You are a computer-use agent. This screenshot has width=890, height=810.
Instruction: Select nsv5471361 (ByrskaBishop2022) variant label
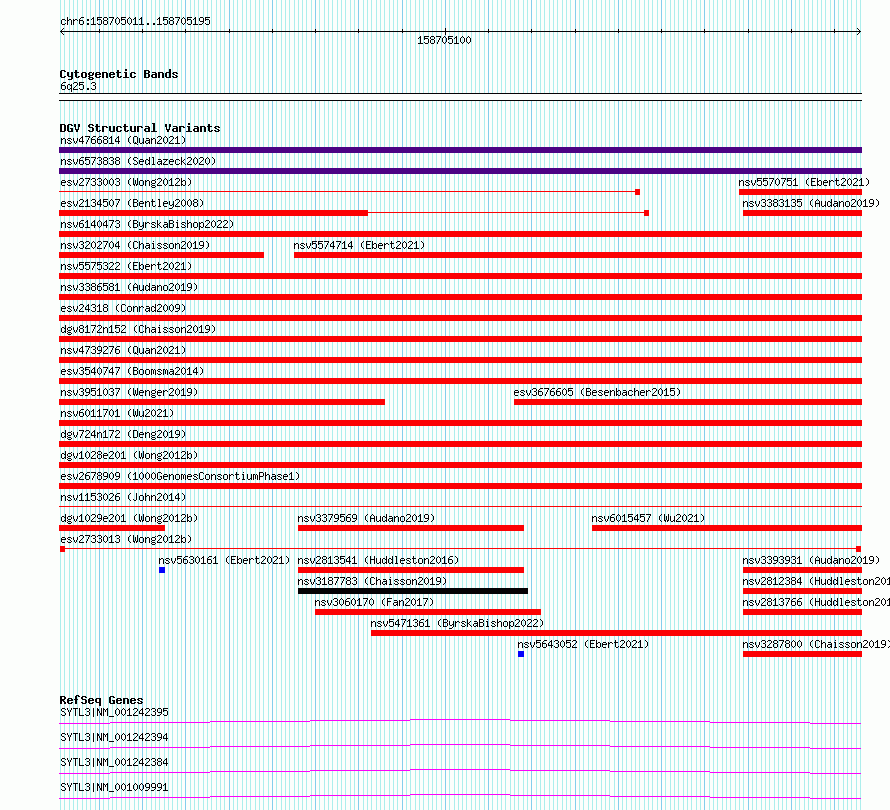pyautogui.click(x=457, y=623)
